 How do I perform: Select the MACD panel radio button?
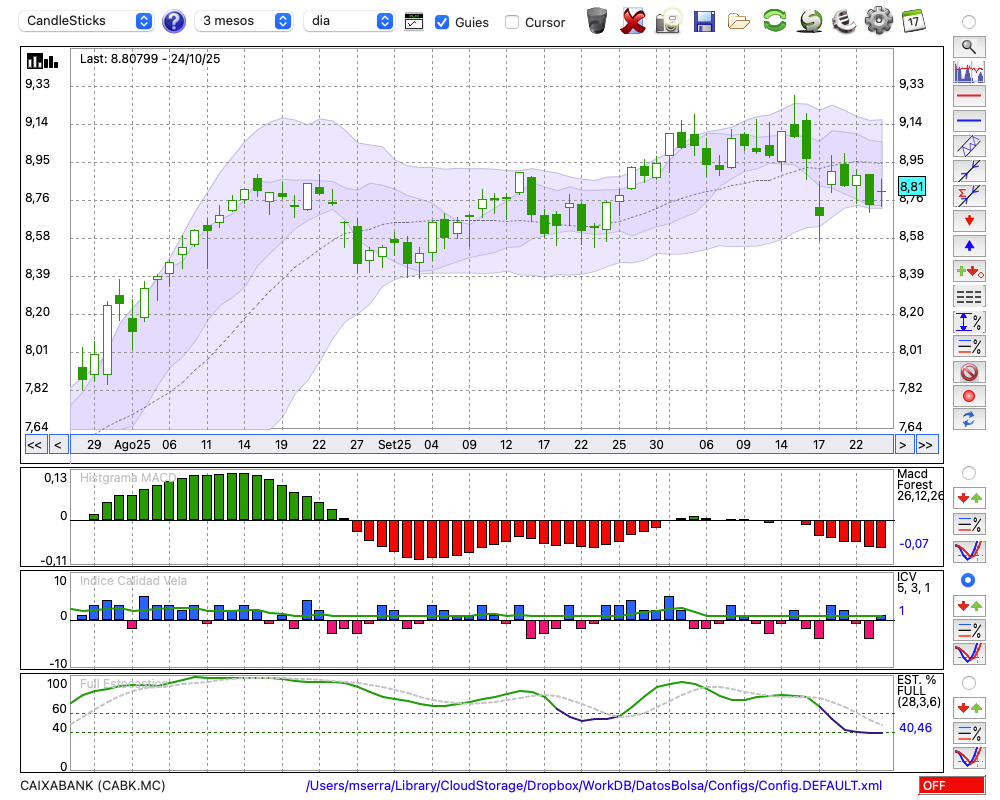[x=969, y=473]
